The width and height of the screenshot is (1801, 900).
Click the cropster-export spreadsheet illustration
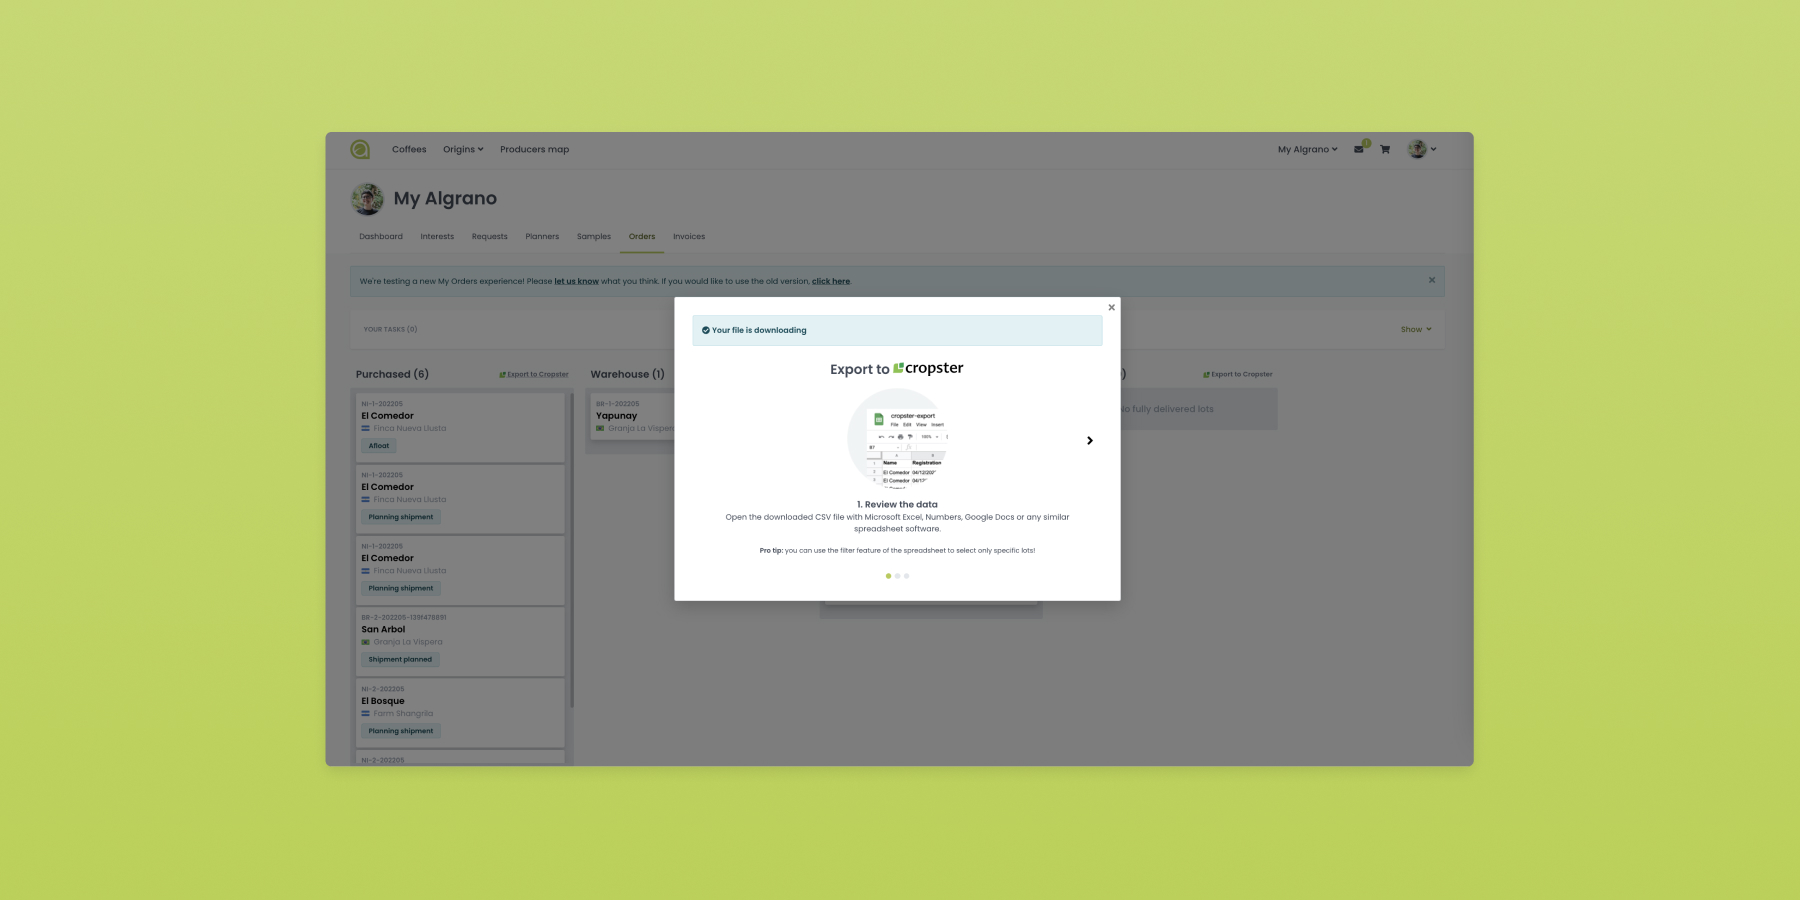click(x=898, y=438)
